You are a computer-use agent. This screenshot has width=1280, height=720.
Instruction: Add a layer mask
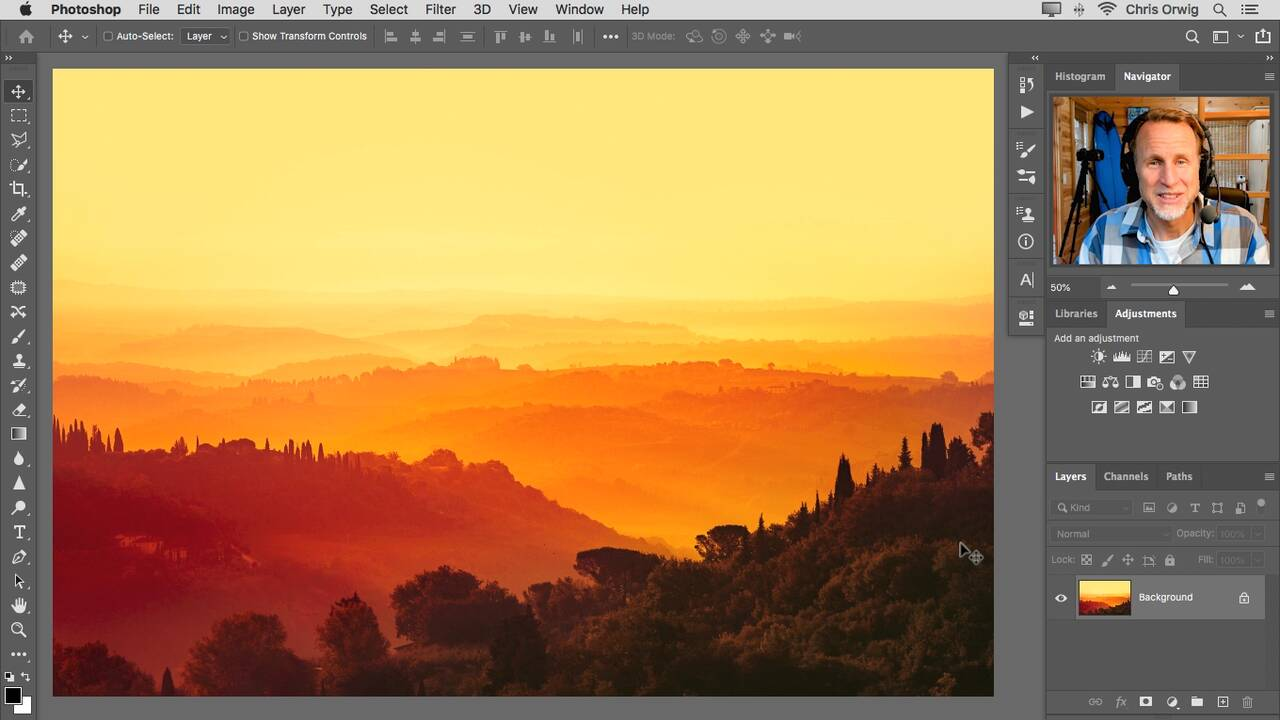click(x=1146, y=702)
